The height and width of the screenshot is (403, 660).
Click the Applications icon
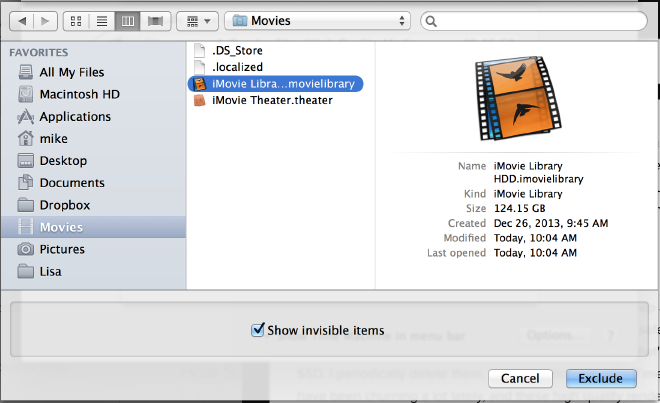tap(26, 117)
